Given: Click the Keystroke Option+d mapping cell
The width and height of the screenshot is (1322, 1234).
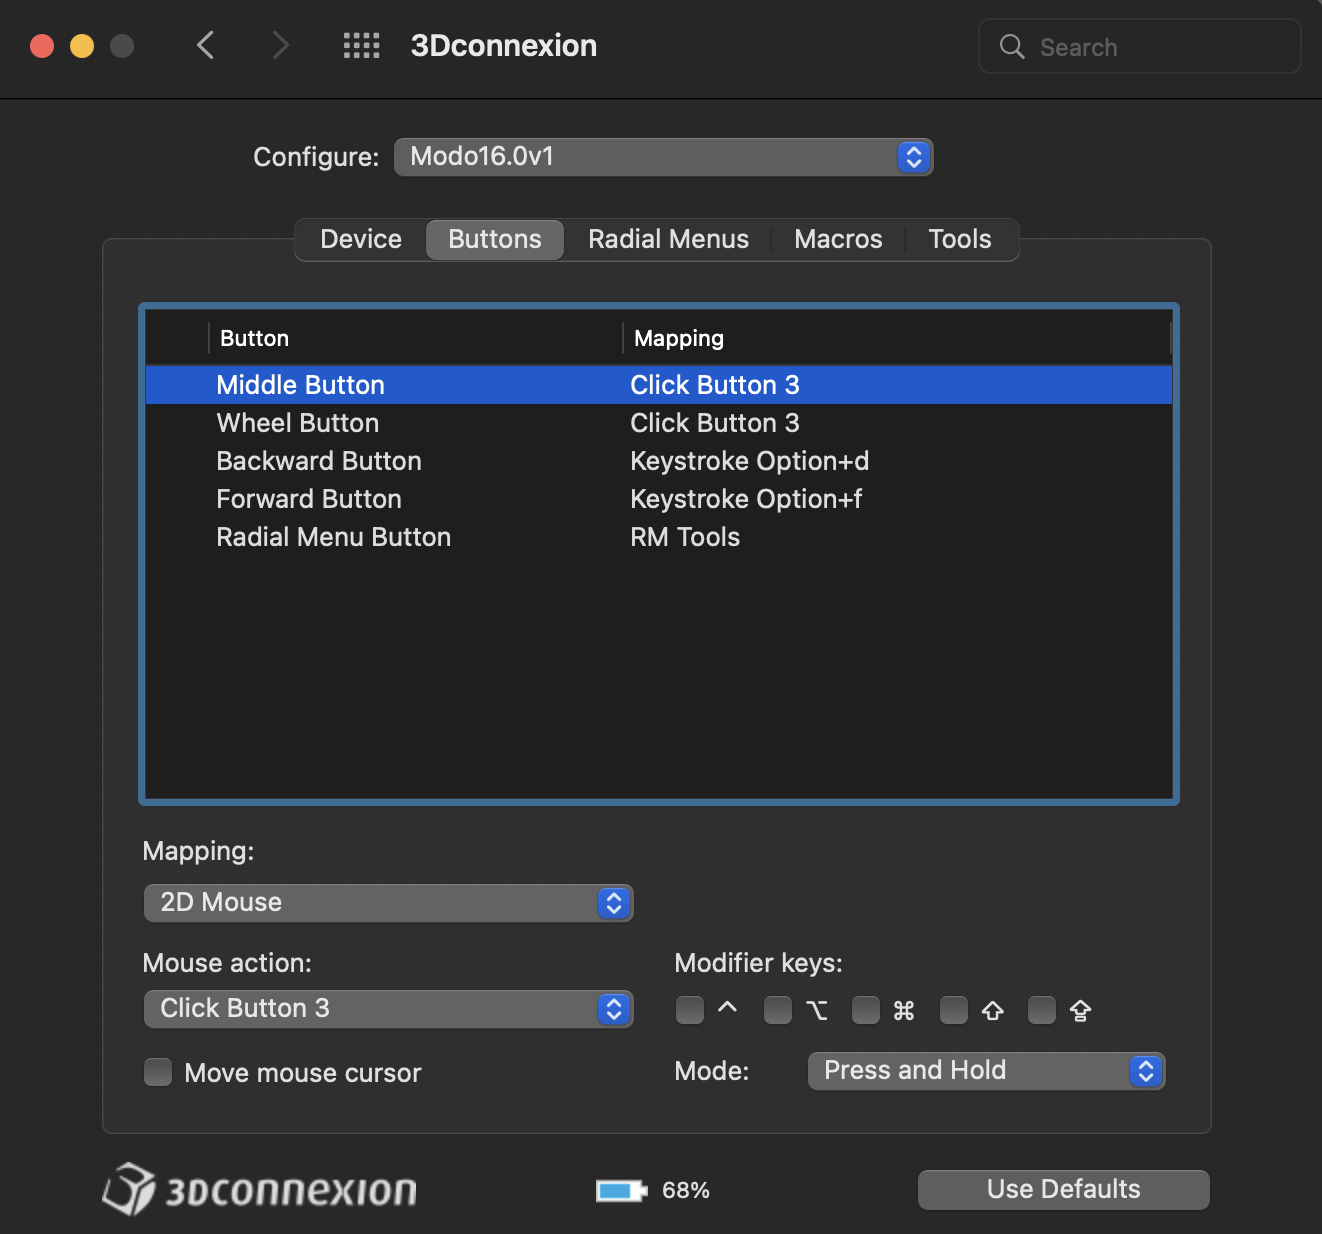Looking at the screenshot, I should [749, 461].
